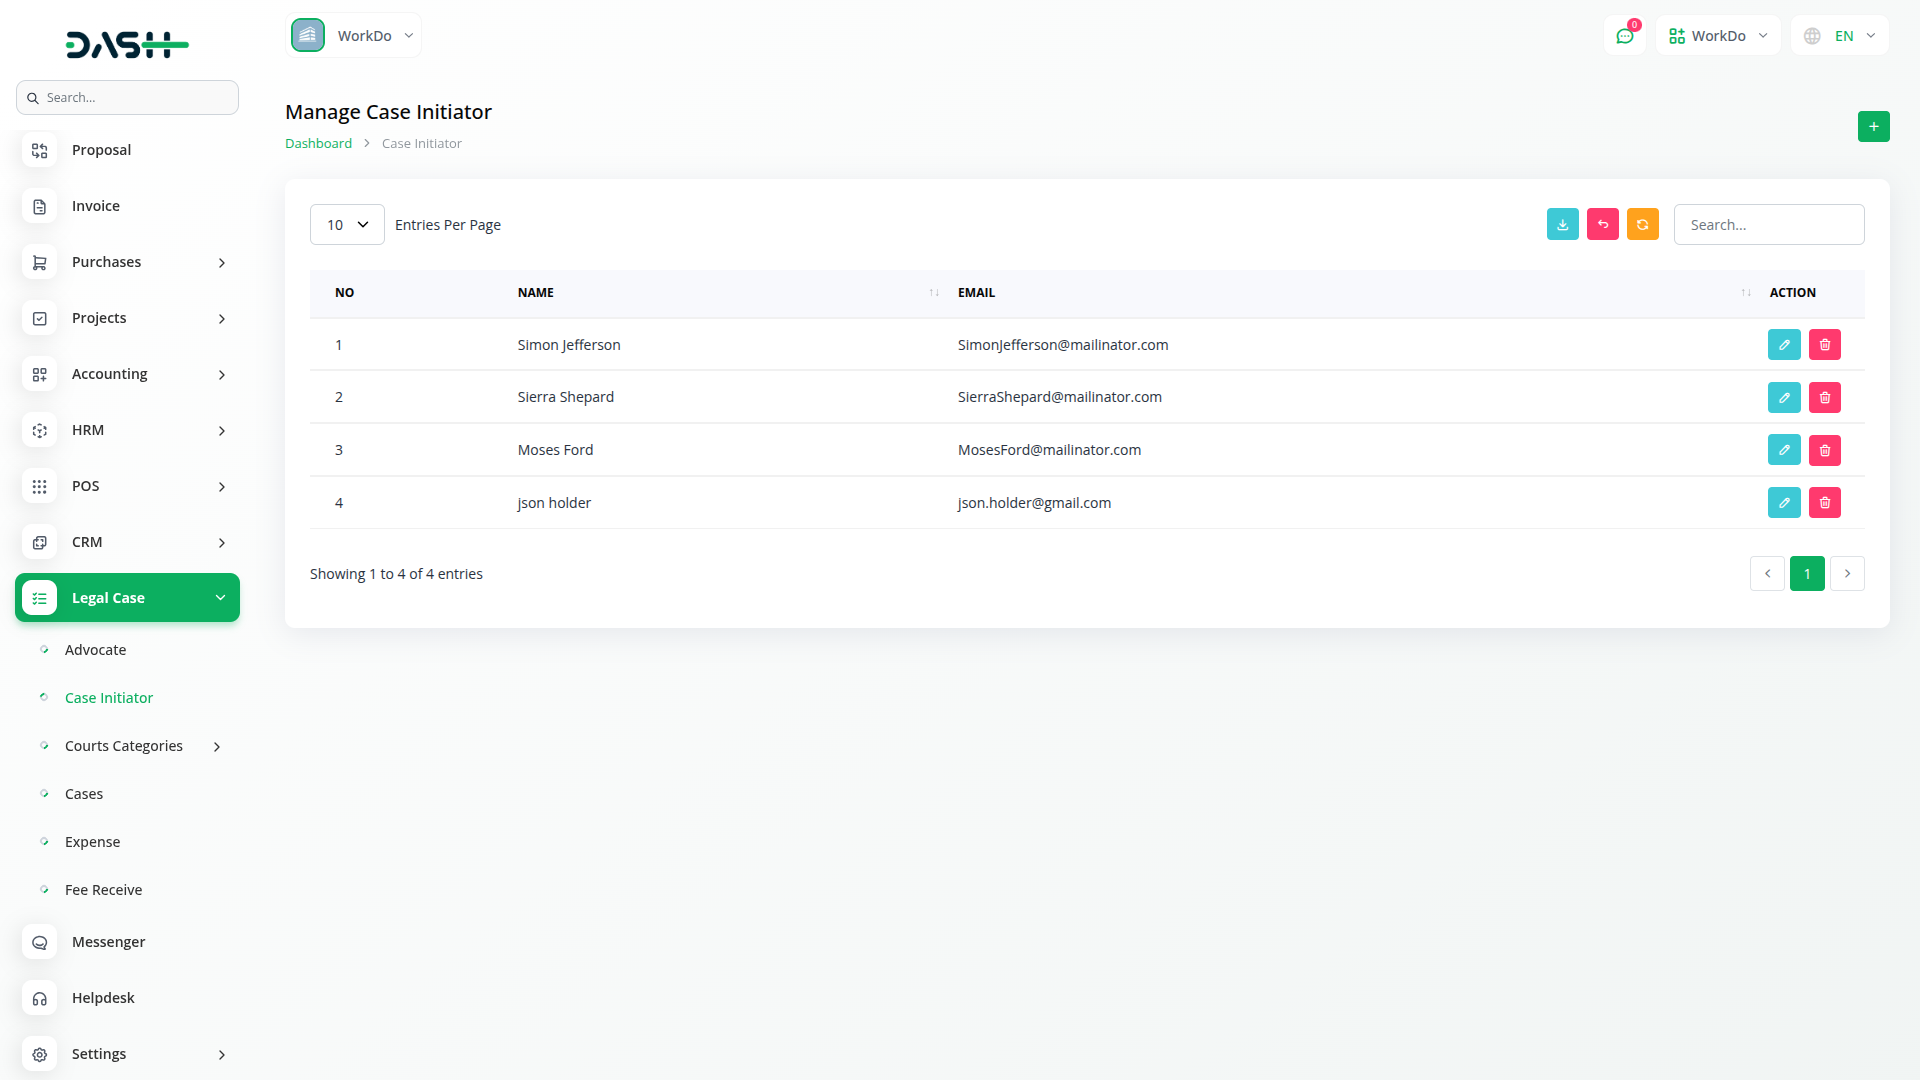Click the Purchases cart icon
Screen dimensions: 1920x1080
point(39,262)
